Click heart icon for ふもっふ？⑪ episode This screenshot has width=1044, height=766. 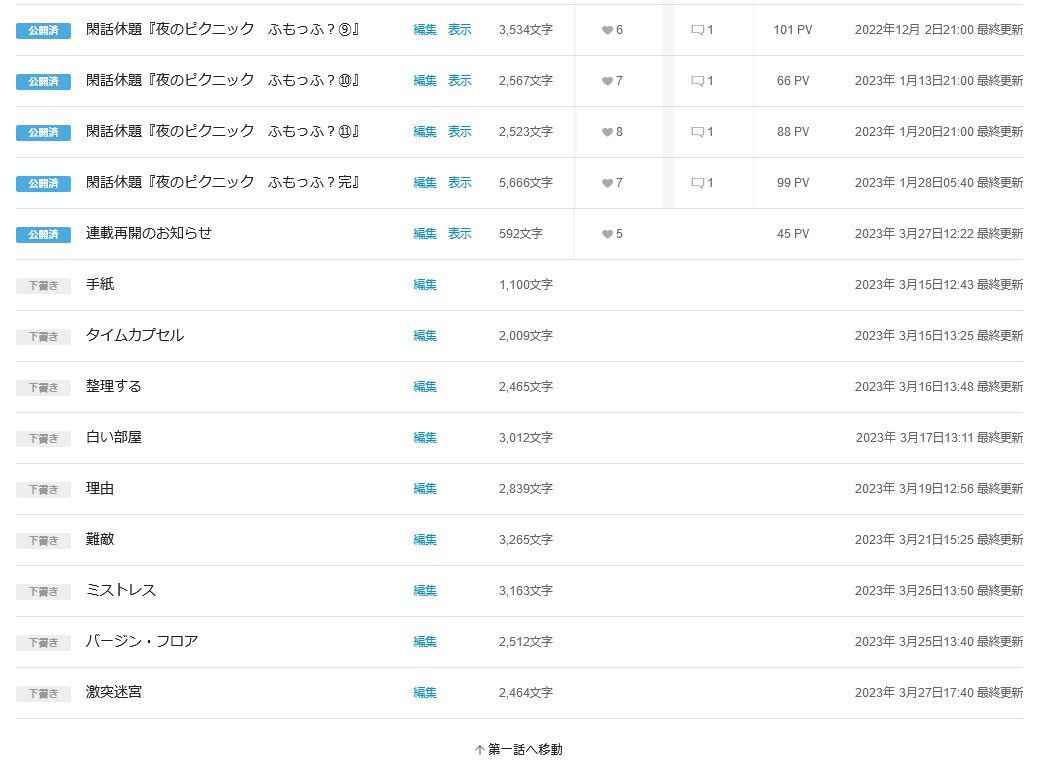607,132
